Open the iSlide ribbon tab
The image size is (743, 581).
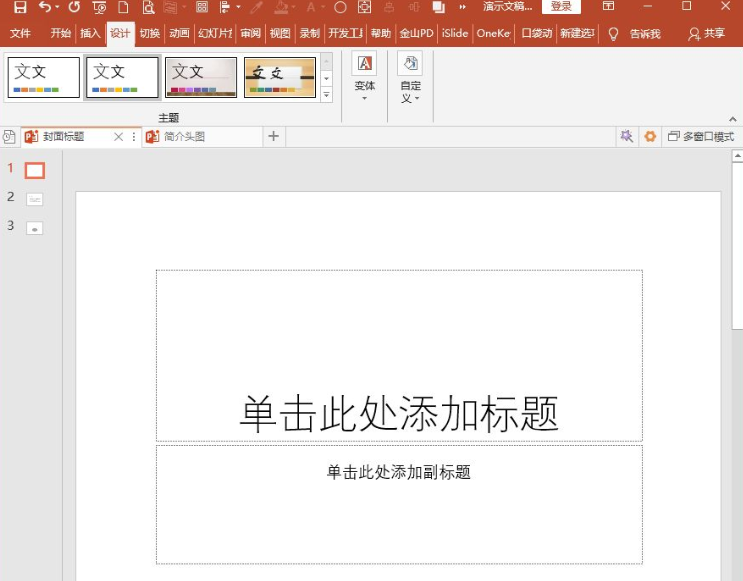click(455, 33)
